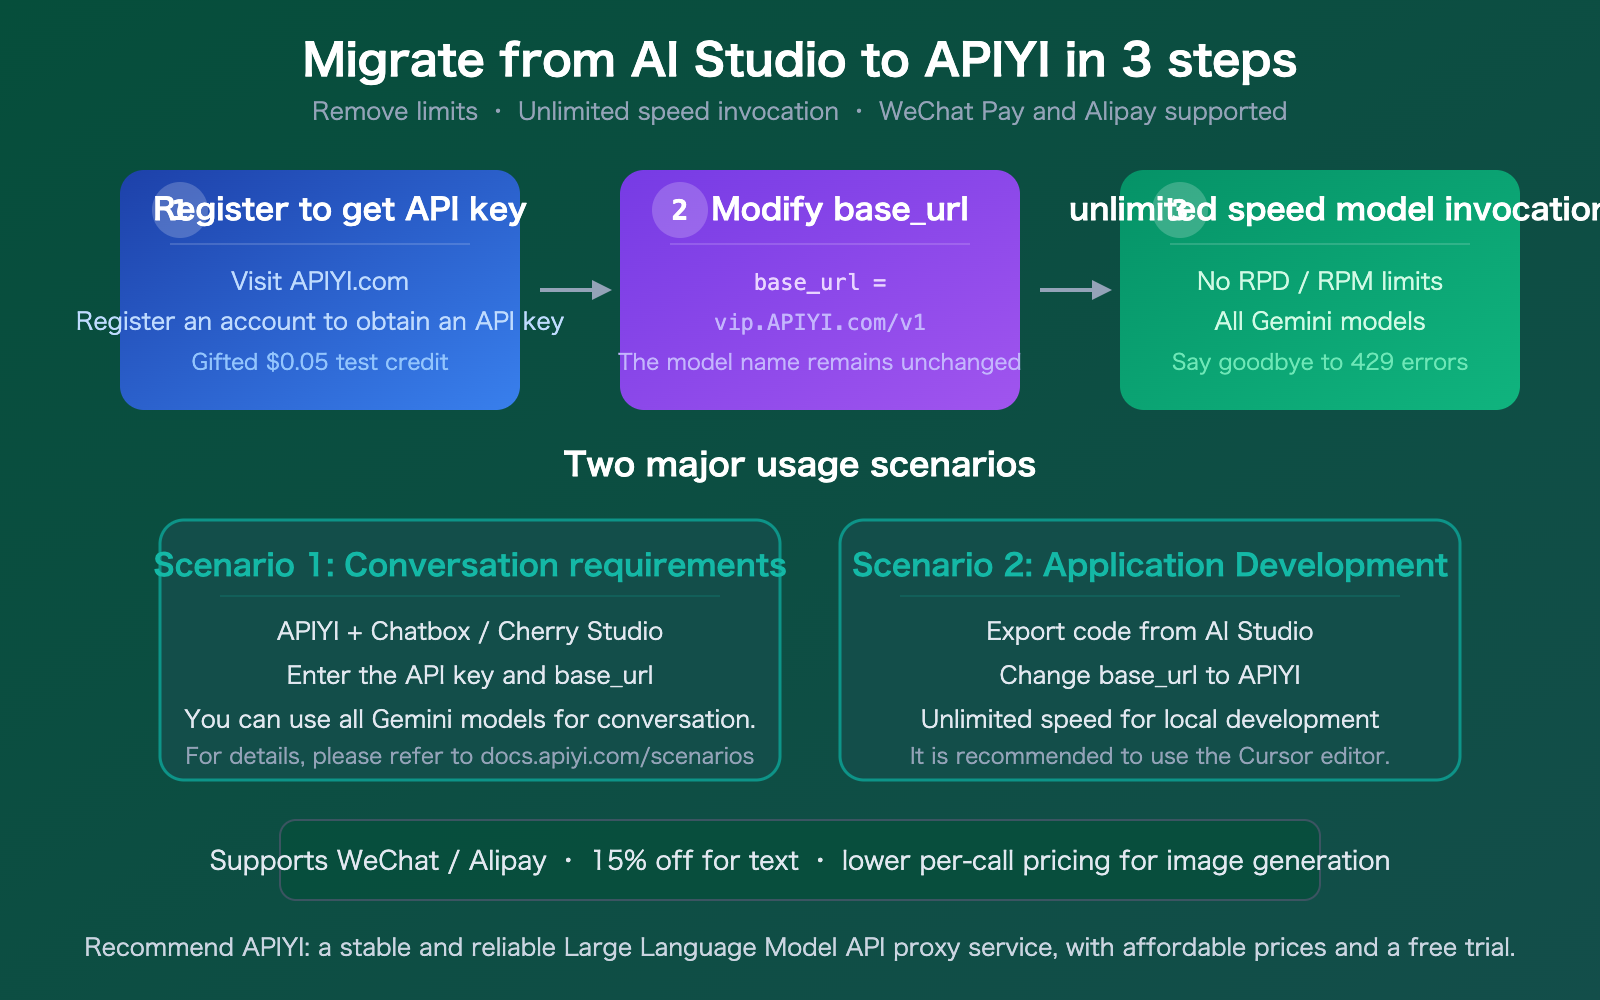The width and height of the screenshot is (1600, 1000).
Task: Click the docs.apiyi.com/scenarios link
Action: pos(617,756)
